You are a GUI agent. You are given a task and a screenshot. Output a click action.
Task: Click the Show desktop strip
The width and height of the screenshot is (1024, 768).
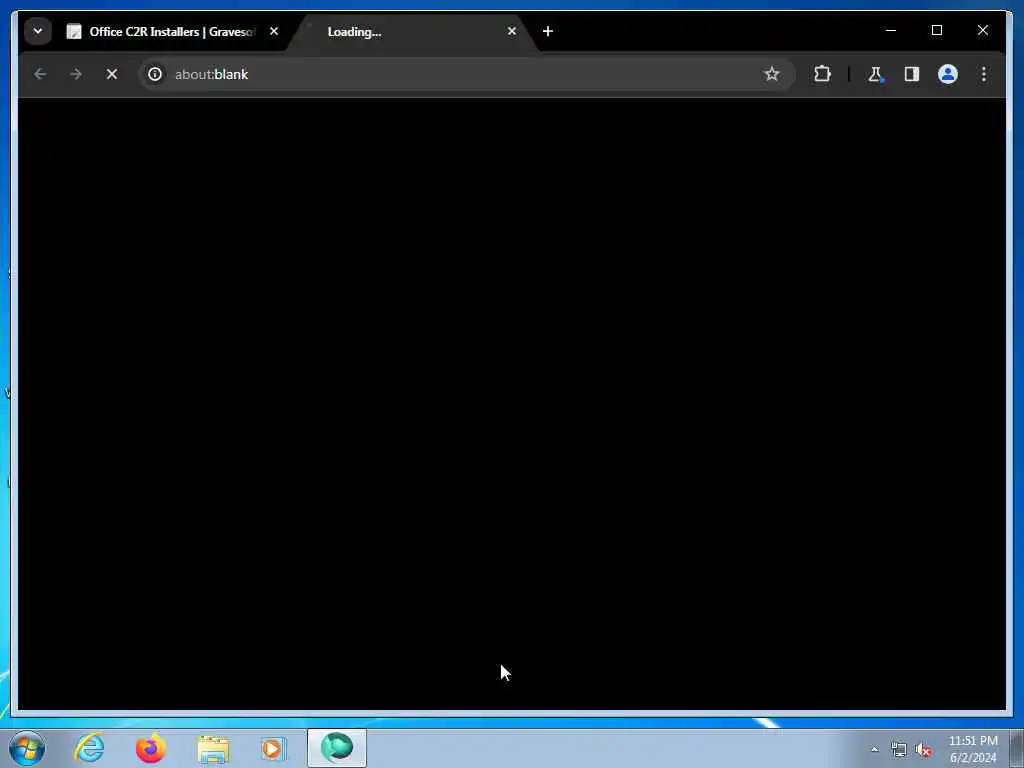pyautogui.click(x=1017, y=748)
